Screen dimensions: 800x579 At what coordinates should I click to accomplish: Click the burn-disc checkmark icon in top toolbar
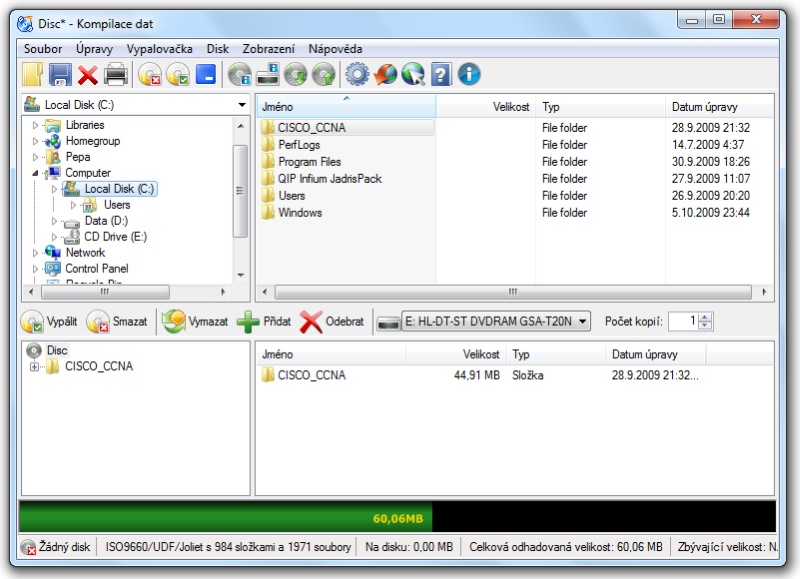(178, 74)
